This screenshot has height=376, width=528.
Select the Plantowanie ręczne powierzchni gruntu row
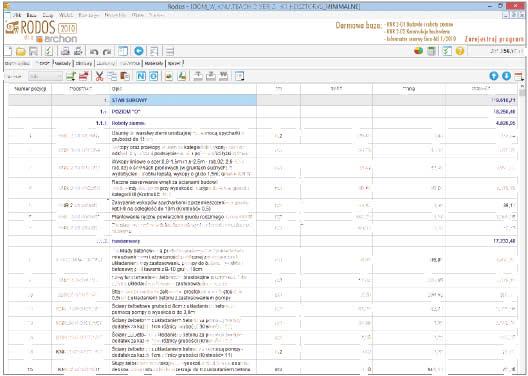(263, 217)
